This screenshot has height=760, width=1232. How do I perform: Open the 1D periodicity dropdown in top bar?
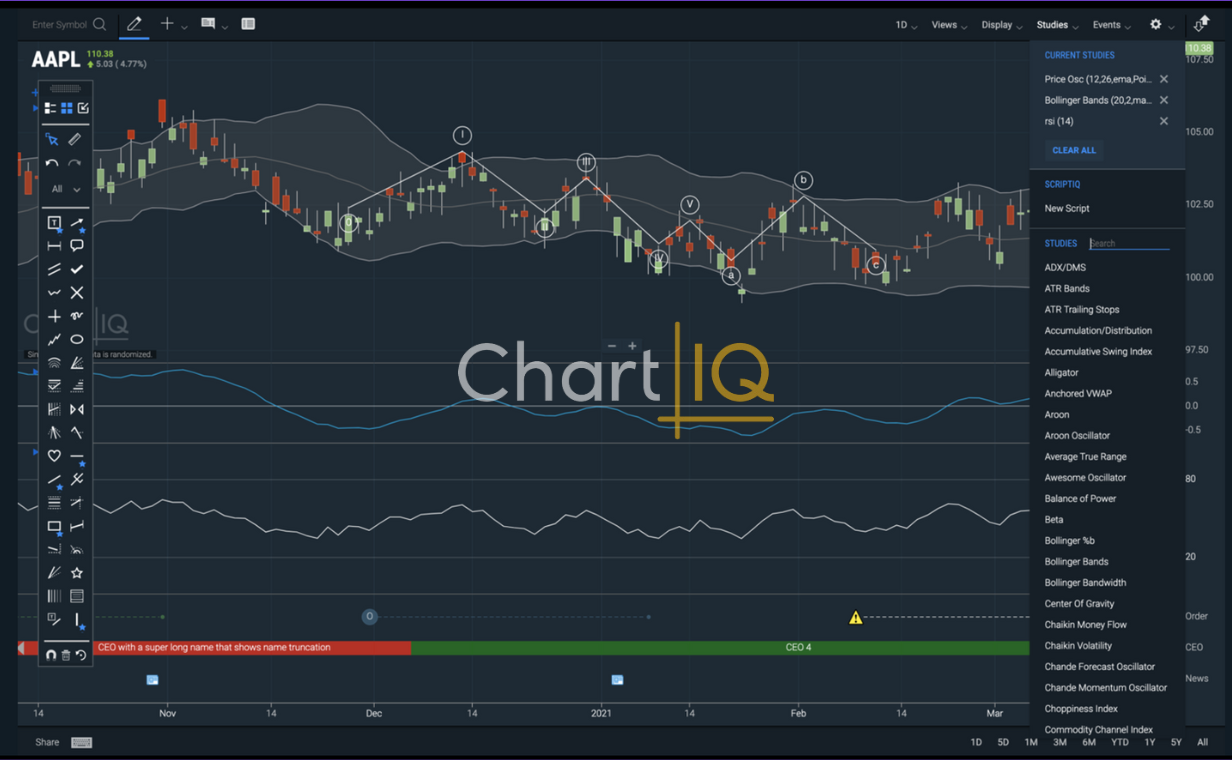907,25
